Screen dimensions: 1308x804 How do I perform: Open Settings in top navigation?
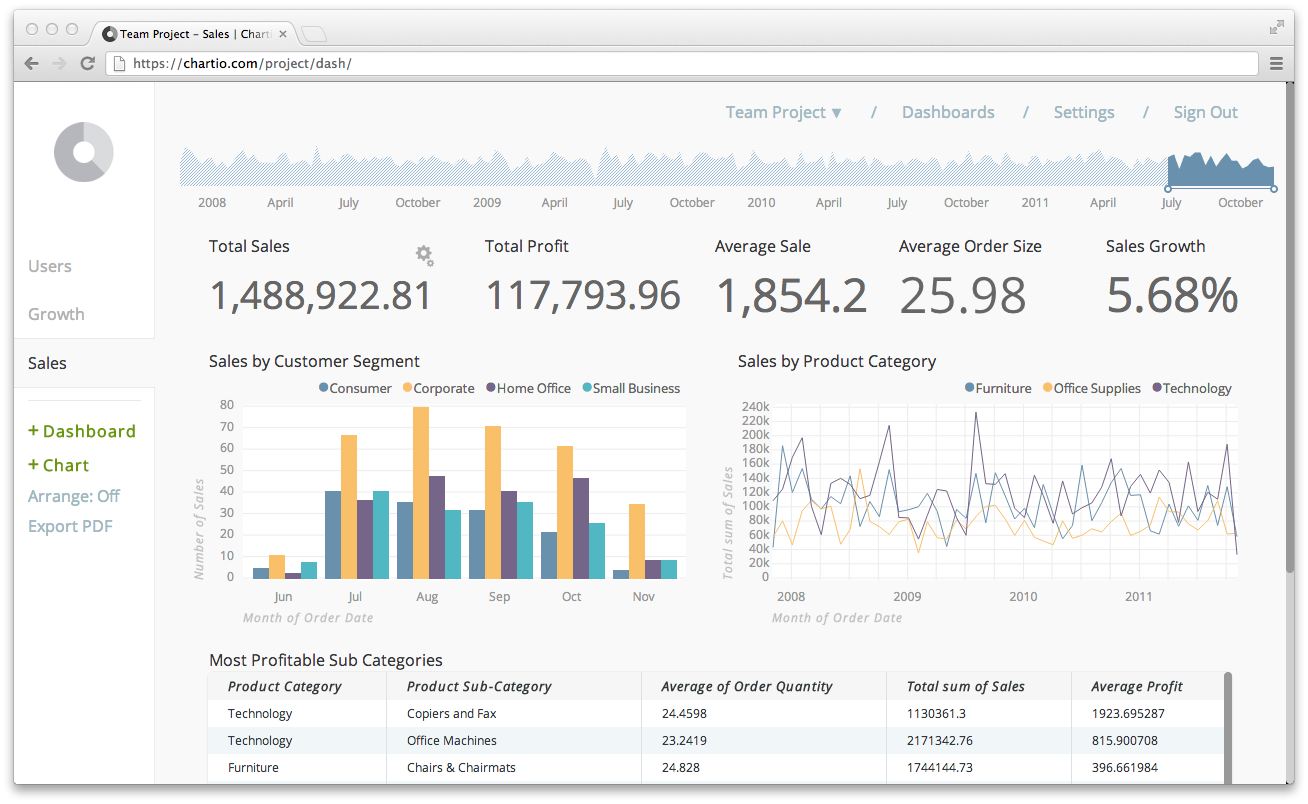tap(1084, 112)
